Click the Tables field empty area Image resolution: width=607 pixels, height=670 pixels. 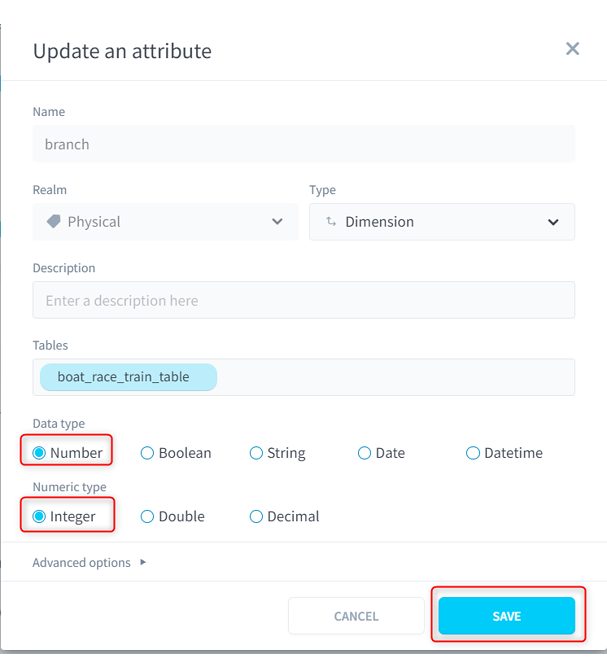(x=395, y=377)
